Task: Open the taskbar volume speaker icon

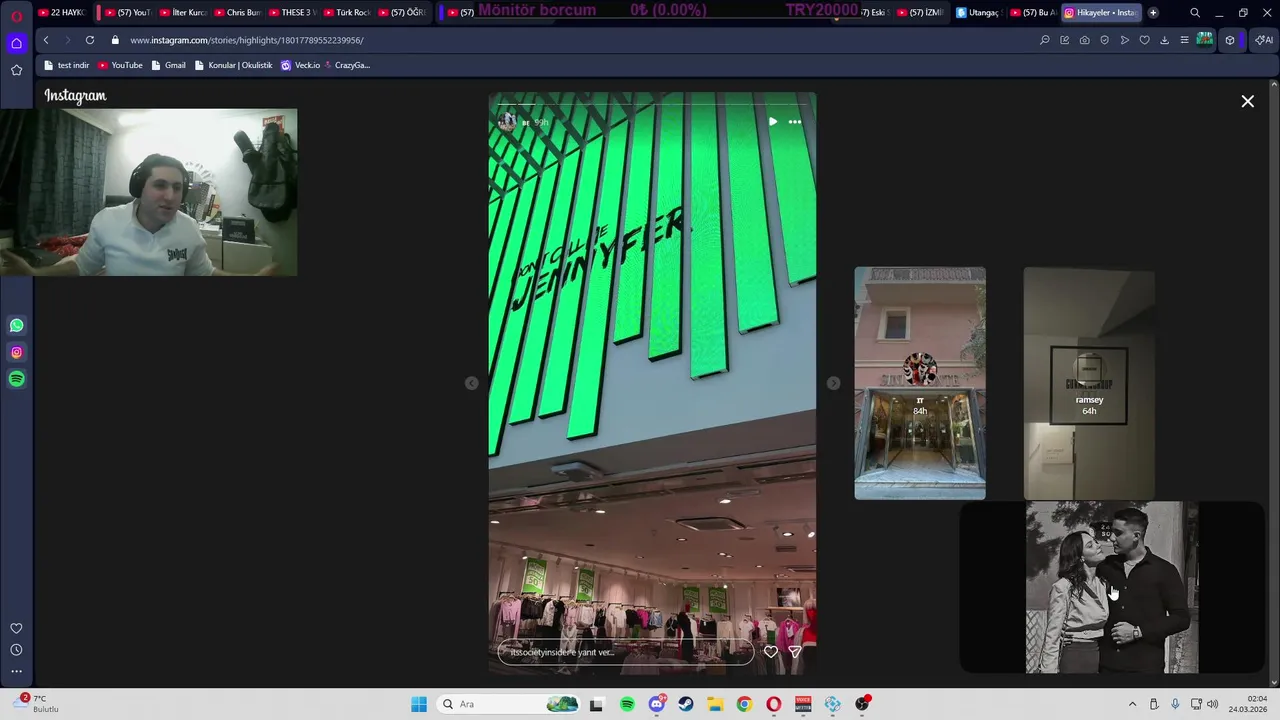Action: (x=1213, y=704)
